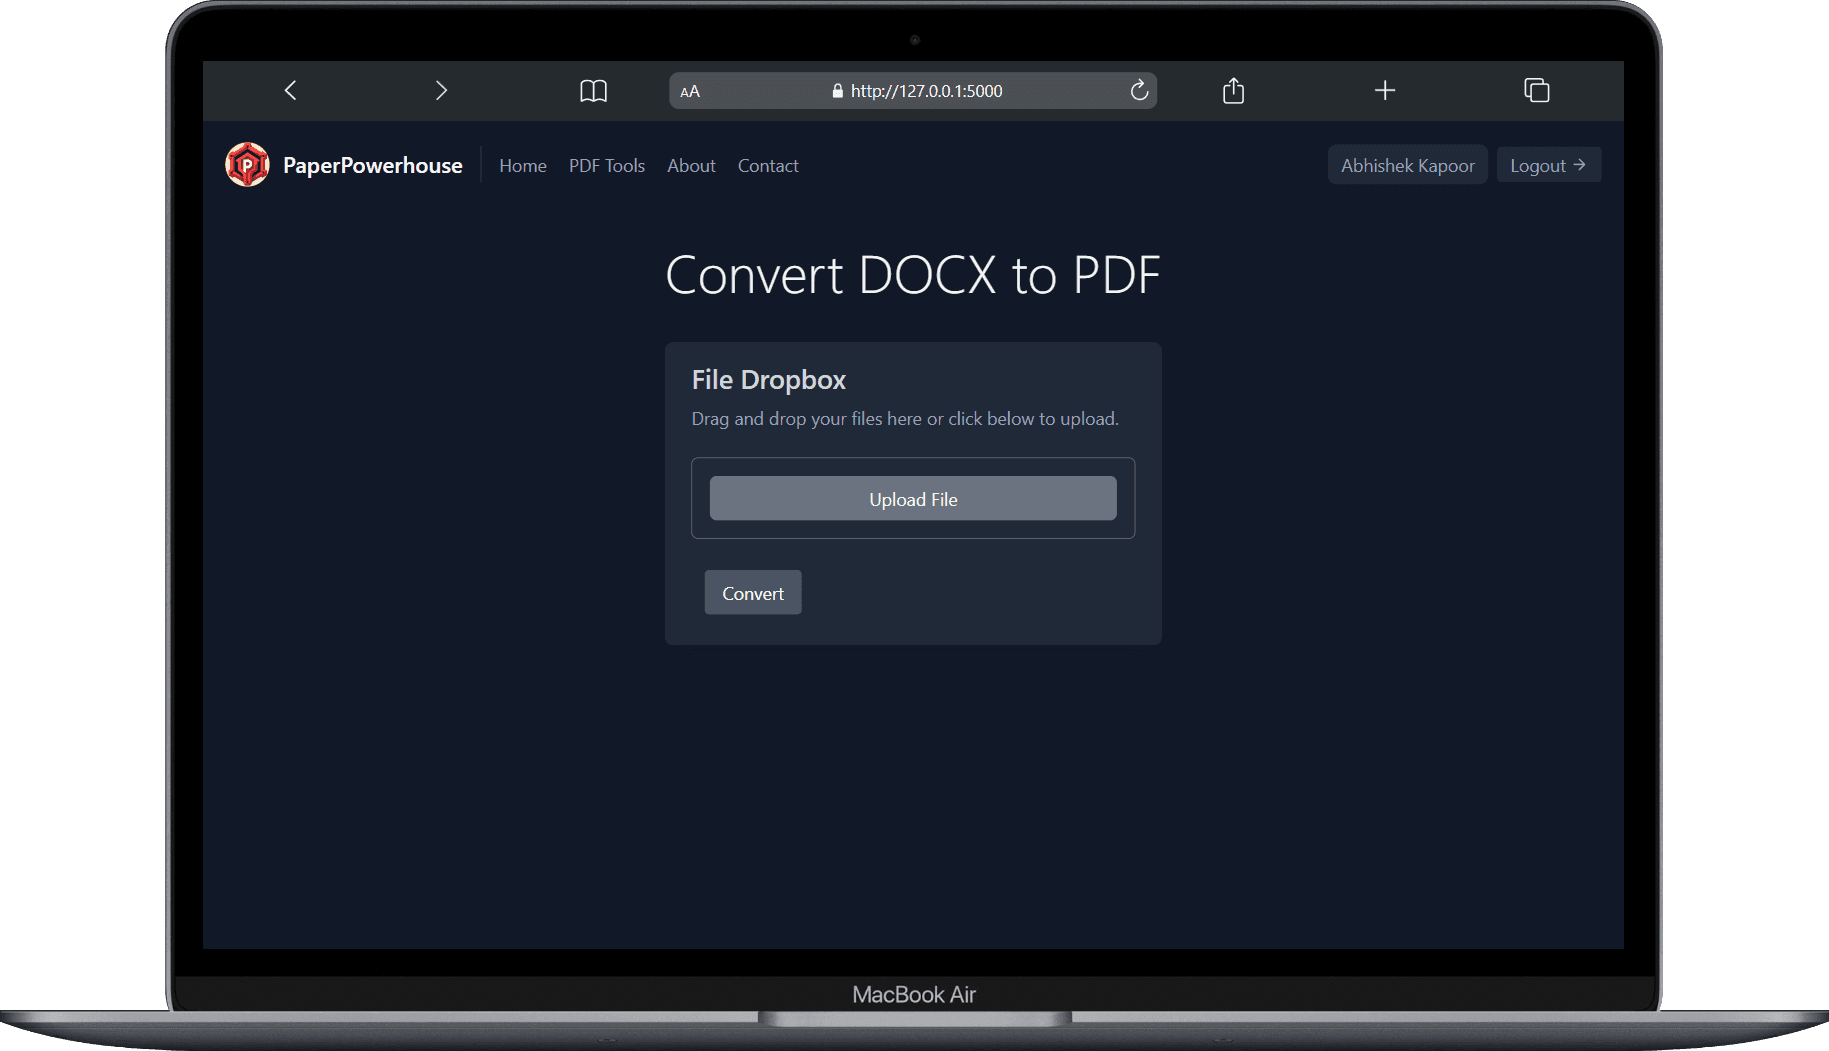This screenshot has height=1051, width=1829.
Task: Click the browser back arrow
Action: point(290,91)
